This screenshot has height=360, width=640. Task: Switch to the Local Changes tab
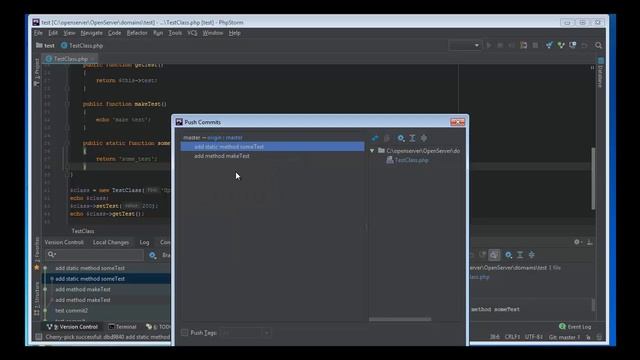111,242
